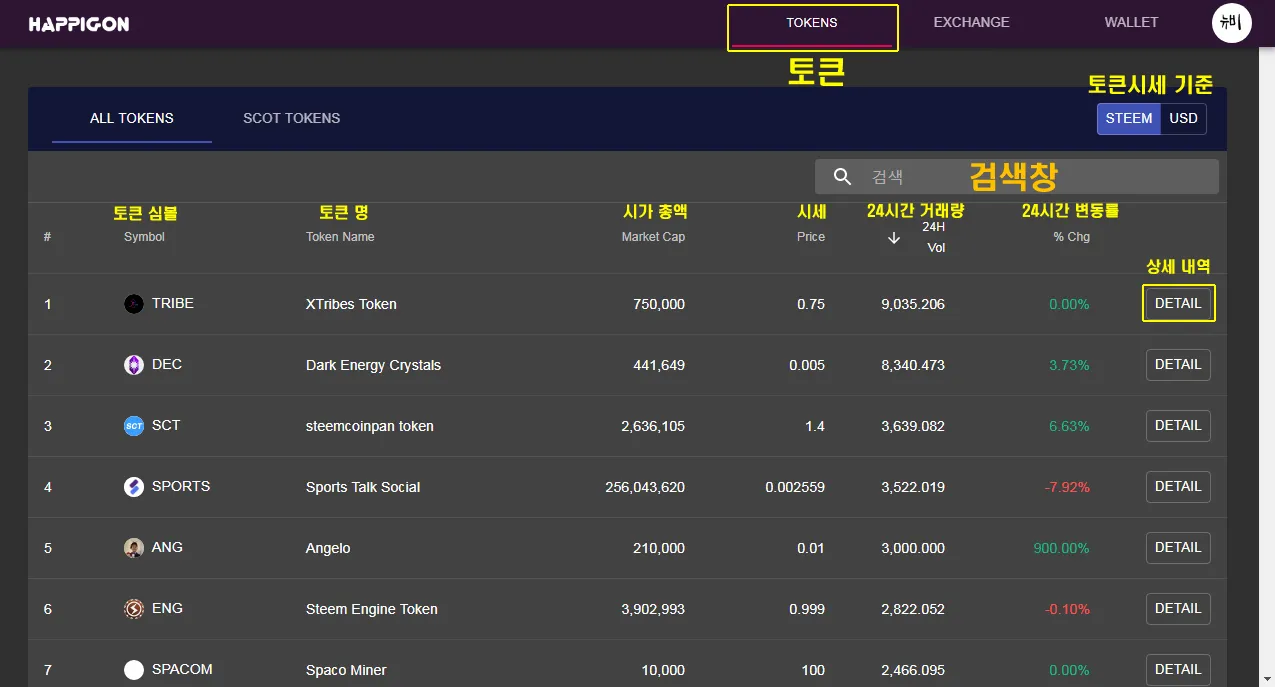
Task: Click the ANG avatar icon
Action: point(134,548)
